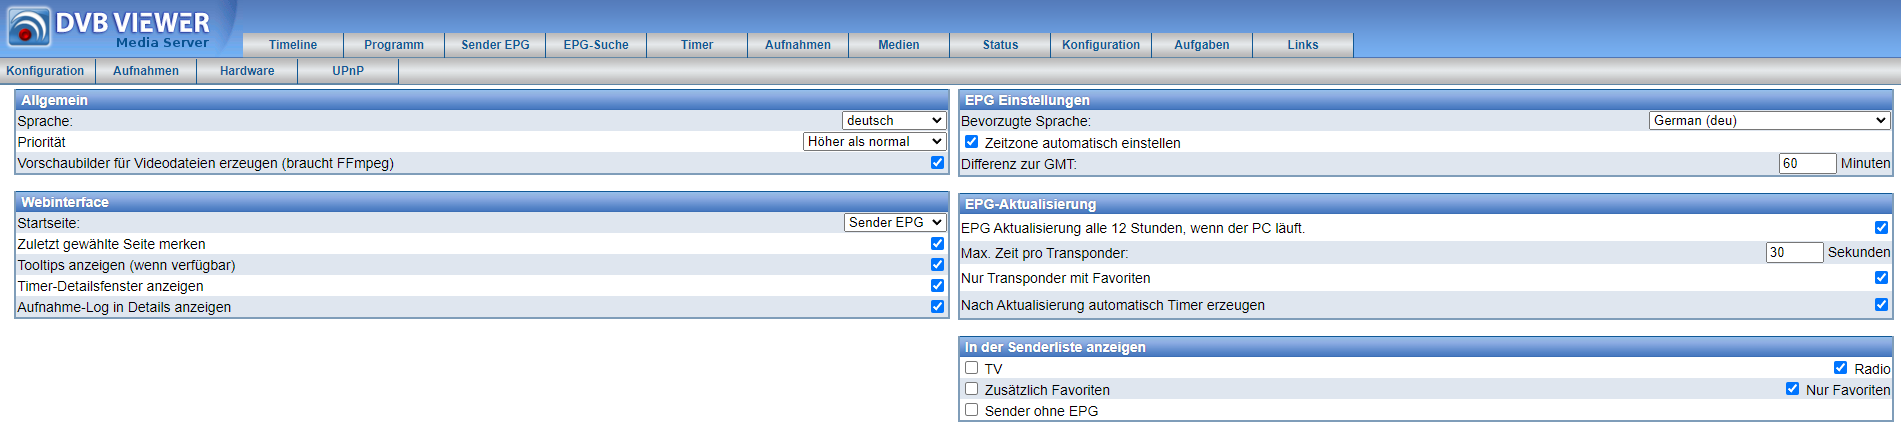This screenshot has height=437, width=1901.
Task: Click the Differenz zur GMT field
Action: [1807, 164]
